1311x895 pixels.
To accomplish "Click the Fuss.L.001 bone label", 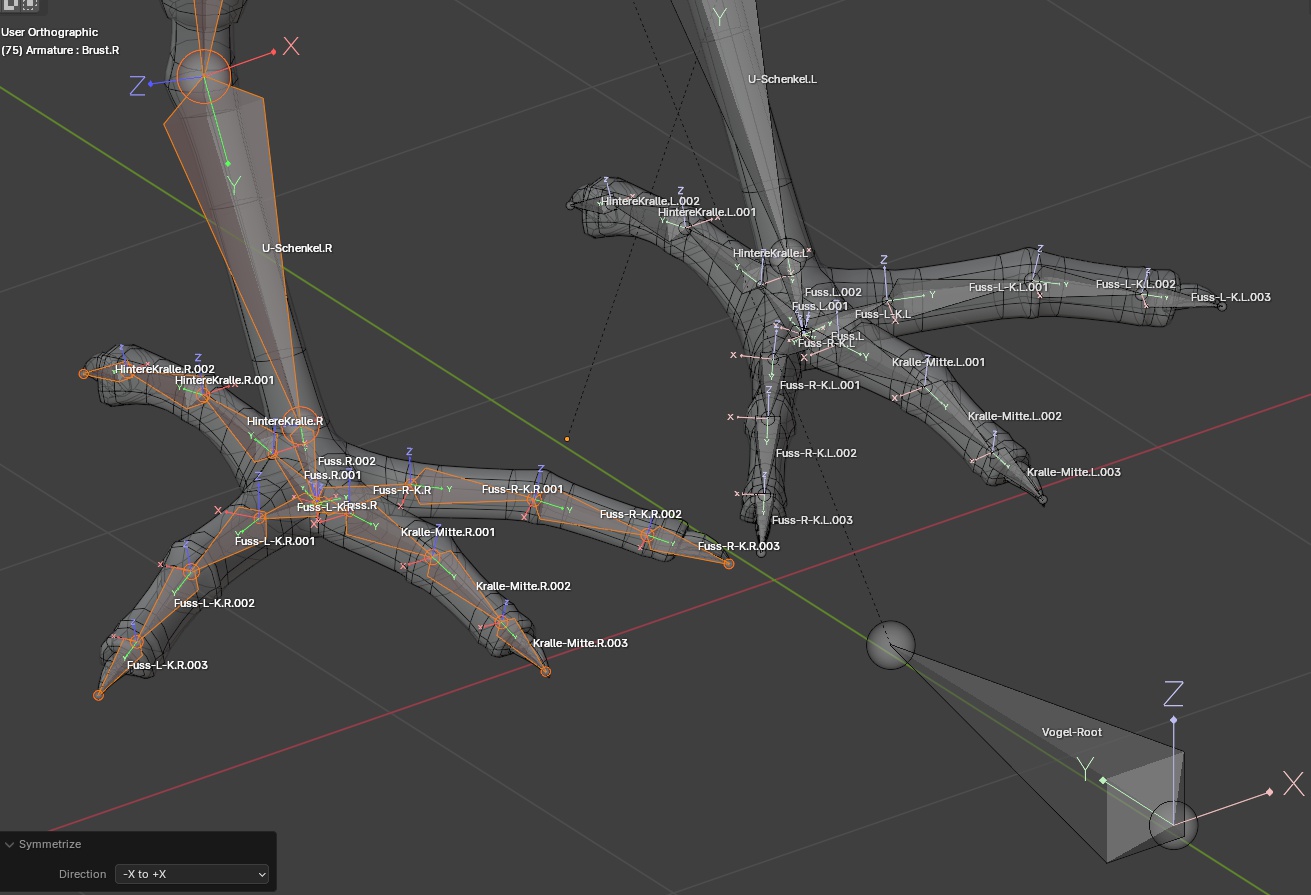I will [820, 306].
